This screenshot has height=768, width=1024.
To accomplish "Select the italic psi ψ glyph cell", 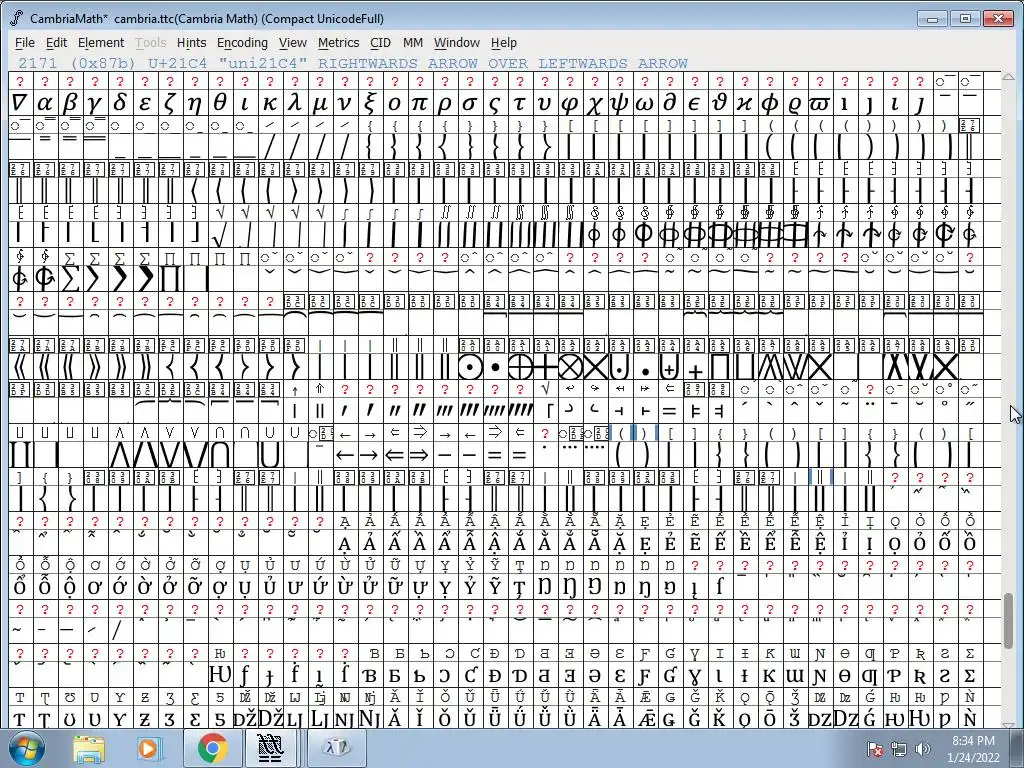I will (x=620, y=103).
